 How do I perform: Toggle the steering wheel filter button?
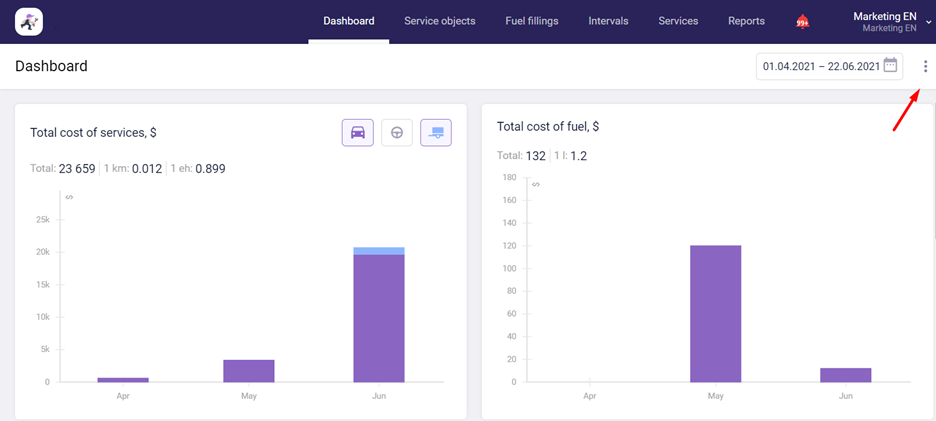click(x=397, y=132)
